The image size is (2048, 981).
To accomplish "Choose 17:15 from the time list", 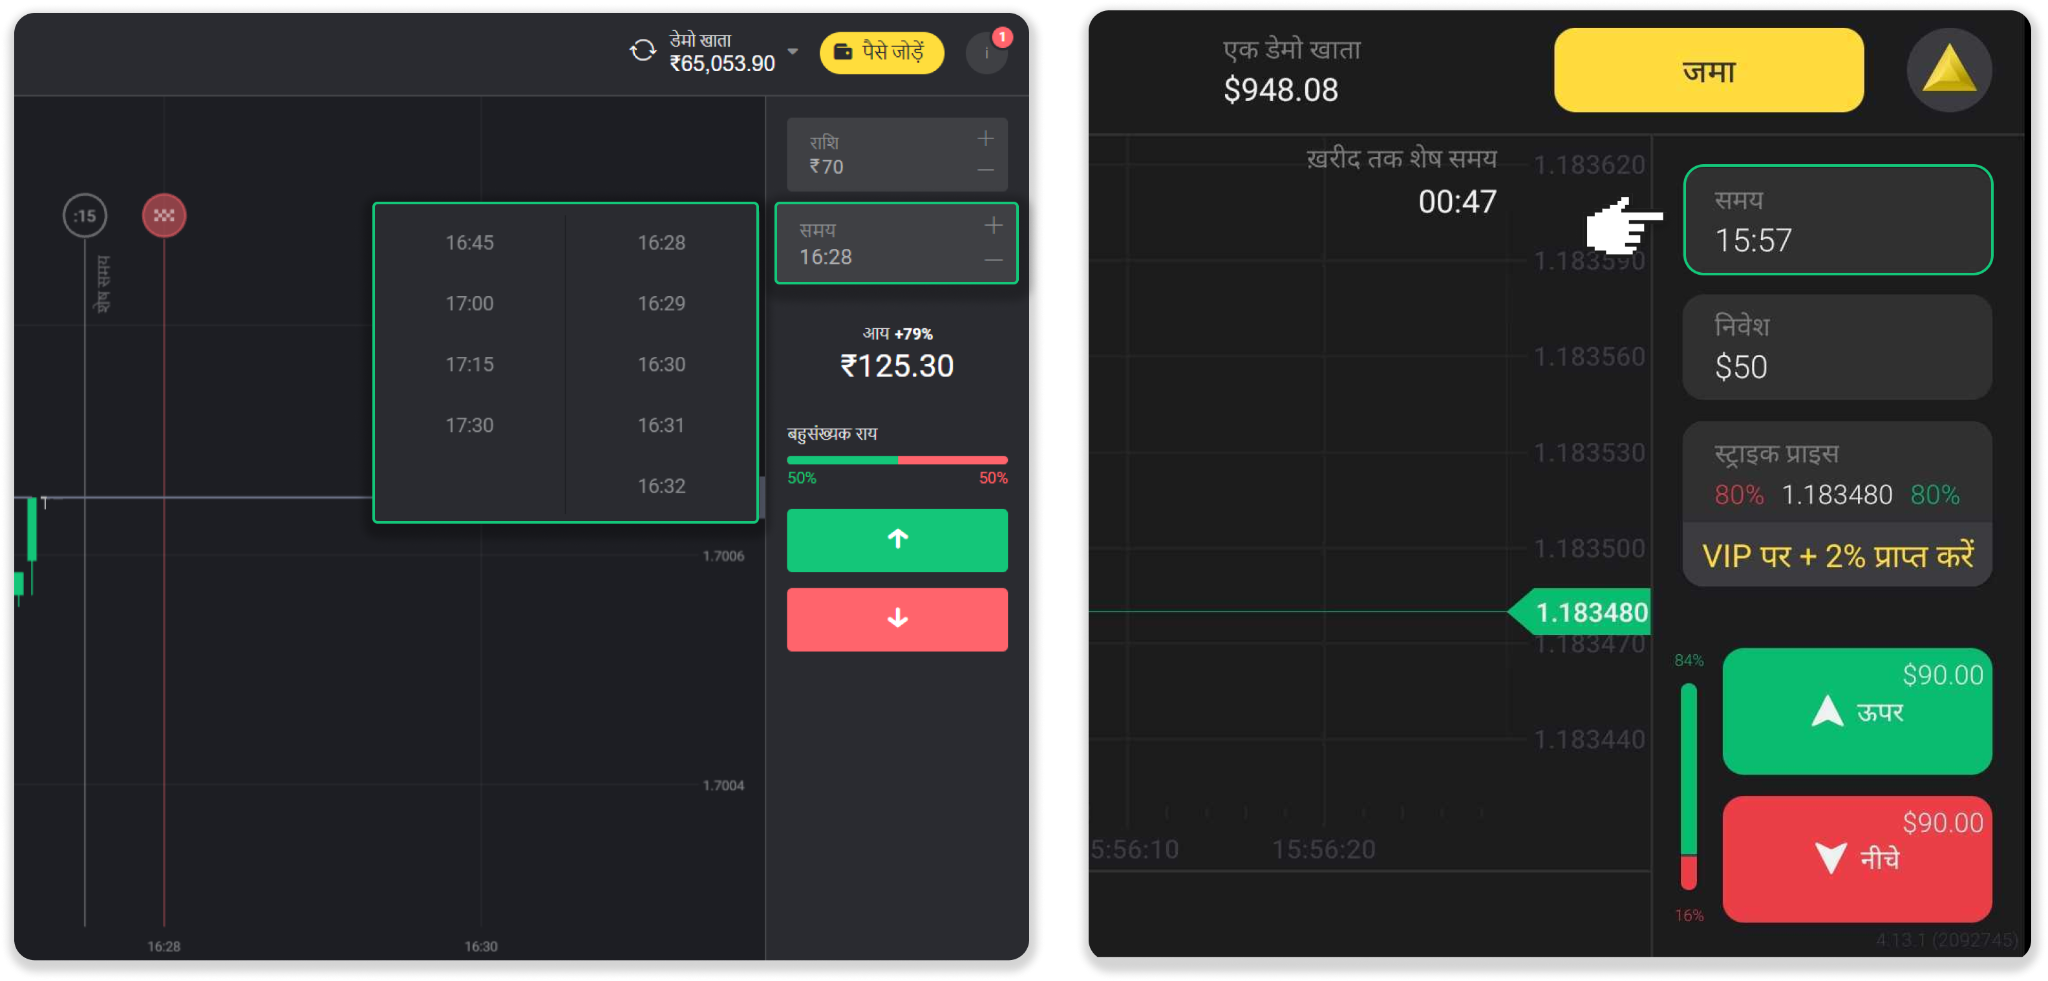I will tap(469, 365).
